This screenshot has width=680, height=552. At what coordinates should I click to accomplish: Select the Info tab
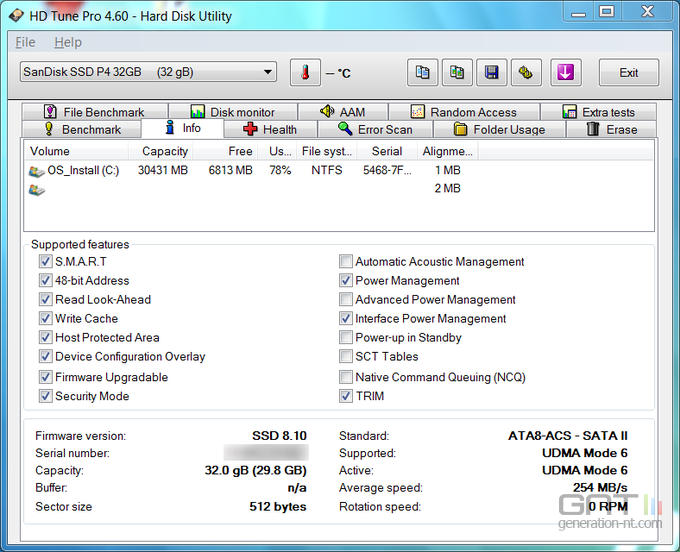point(183,128)
